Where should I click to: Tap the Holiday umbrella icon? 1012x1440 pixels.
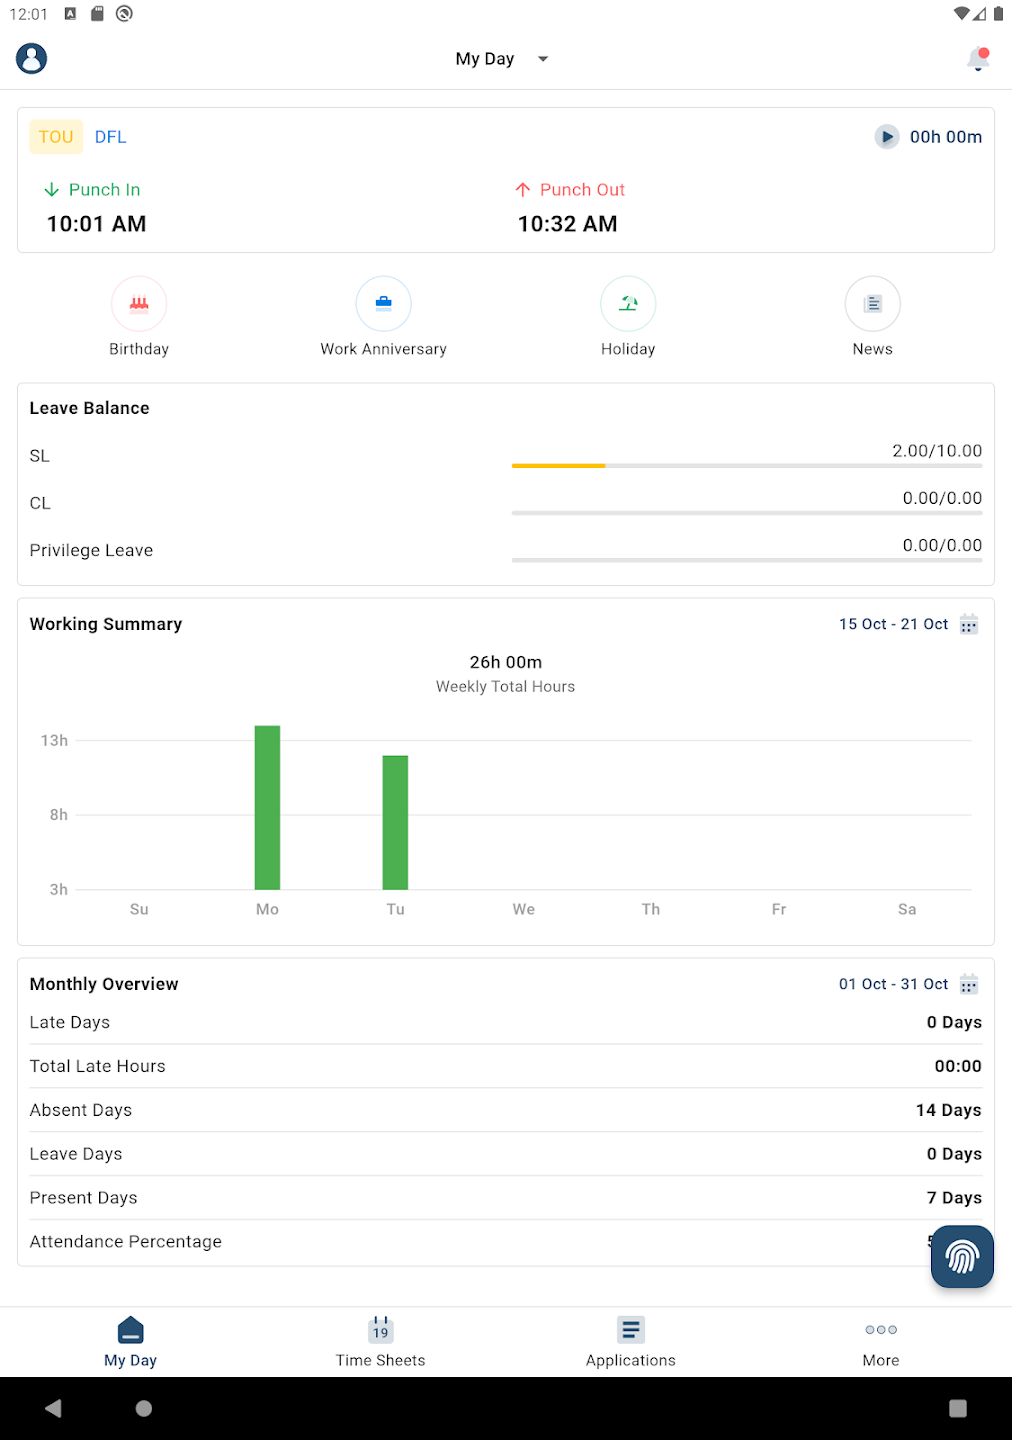(628, 304)
